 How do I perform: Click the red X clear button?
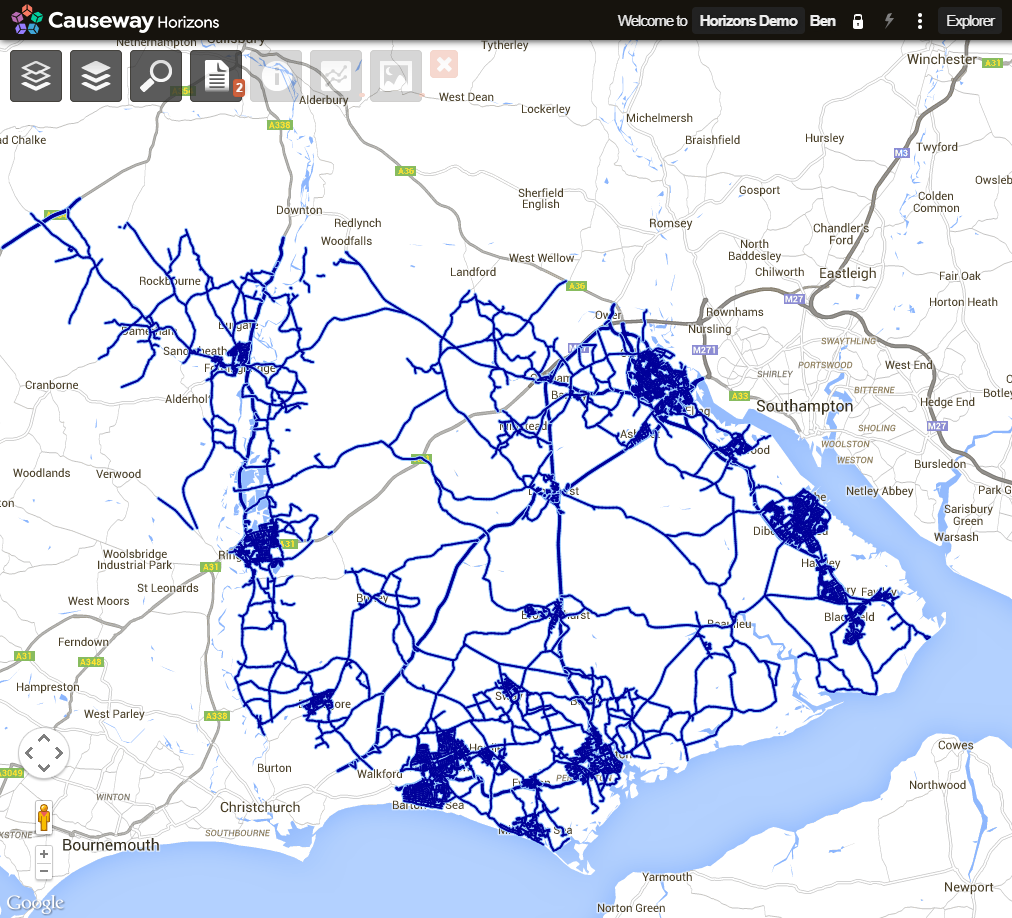(x=444, y=65)
